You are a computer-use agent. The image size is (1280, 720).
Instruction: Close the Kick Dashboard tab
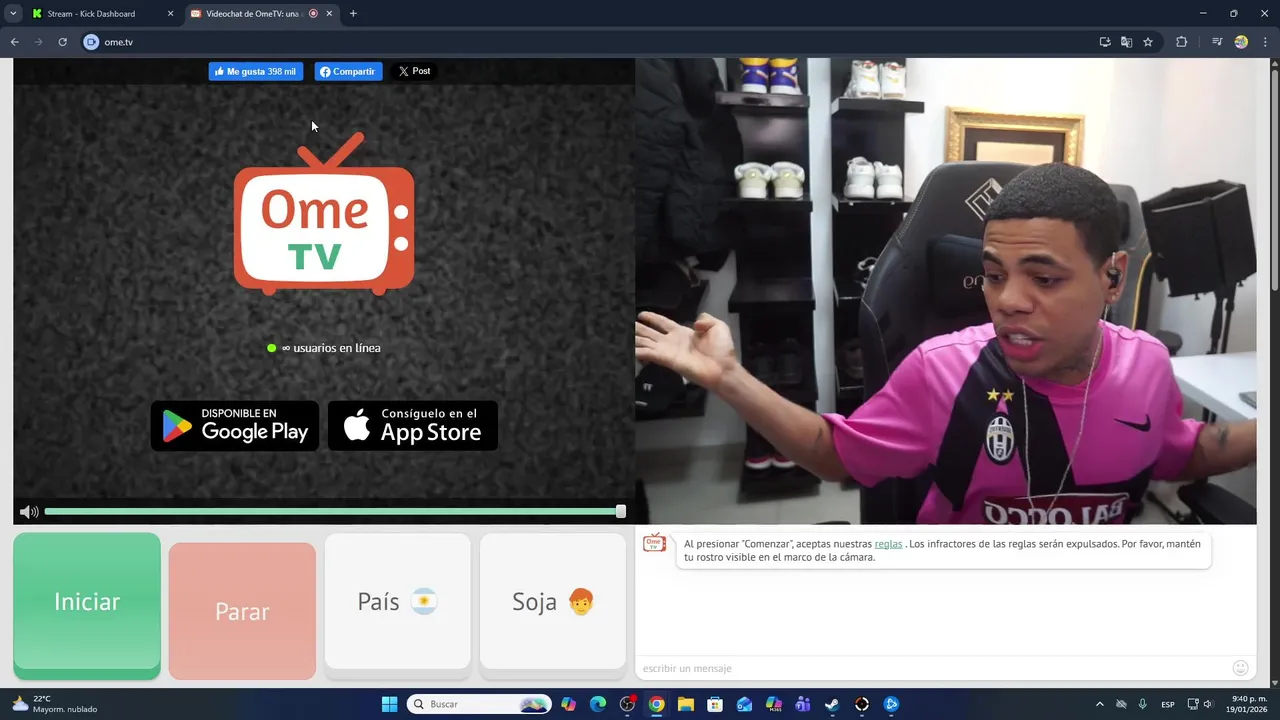pos(170,14)
